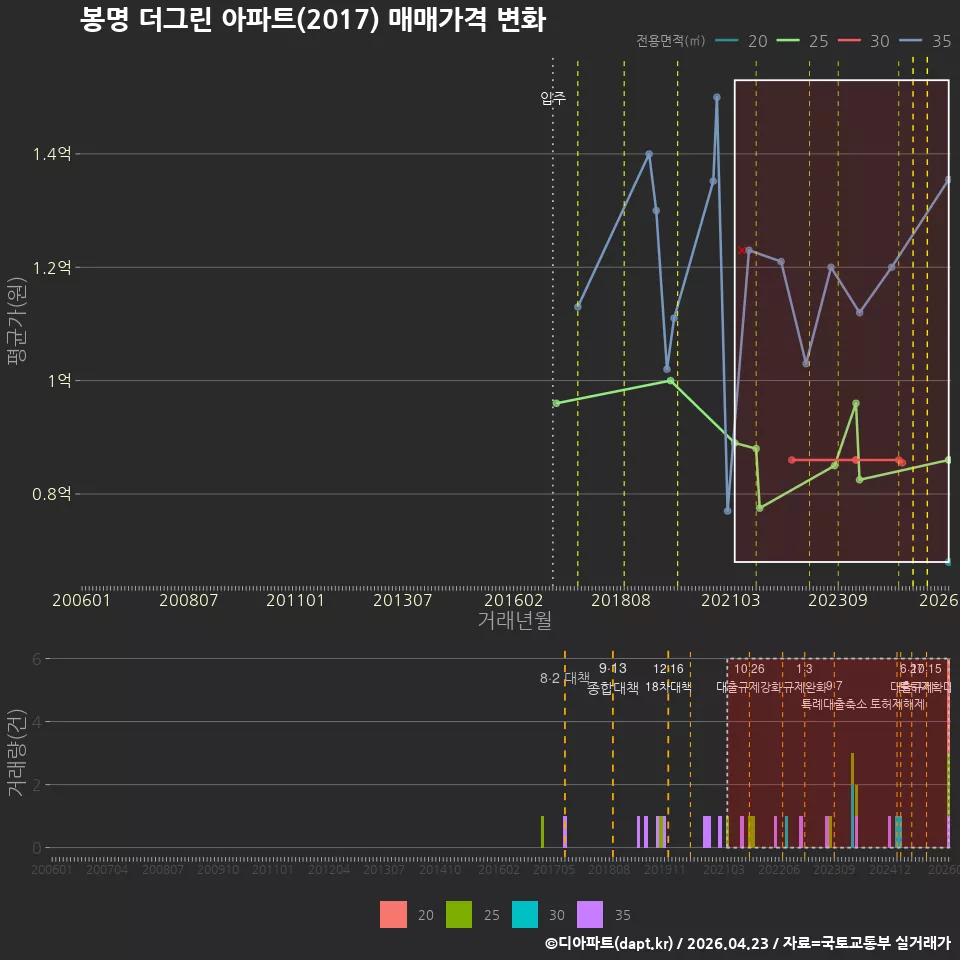Viewport: 960px width, 960px height.
Task: Click the 201410 label on the volume chart x-axis
Action: click(x=440, y=869)
